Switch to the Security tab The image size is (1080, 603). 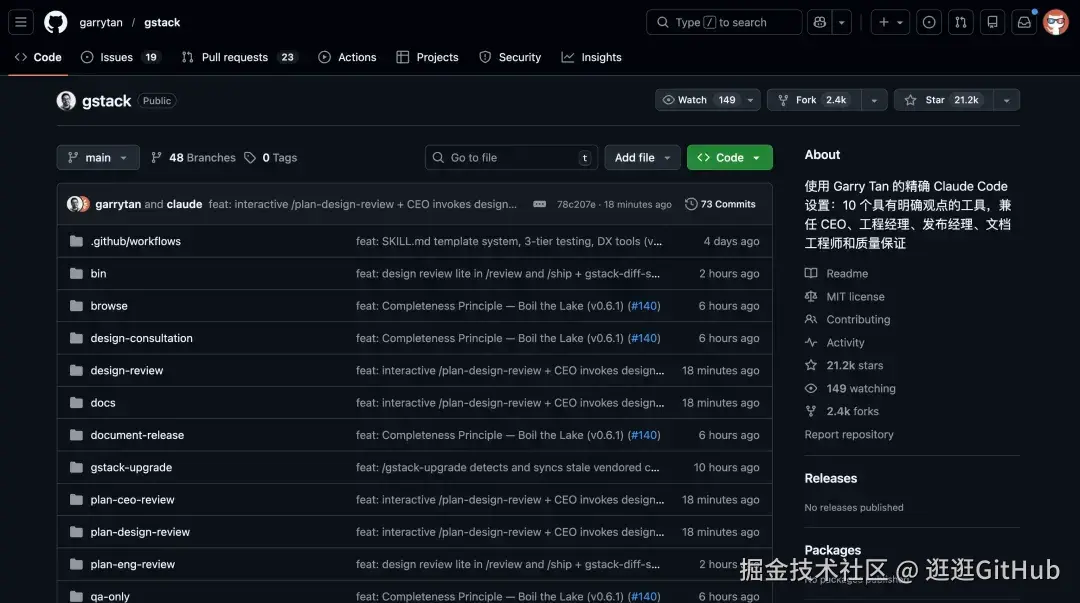point(510,57)
